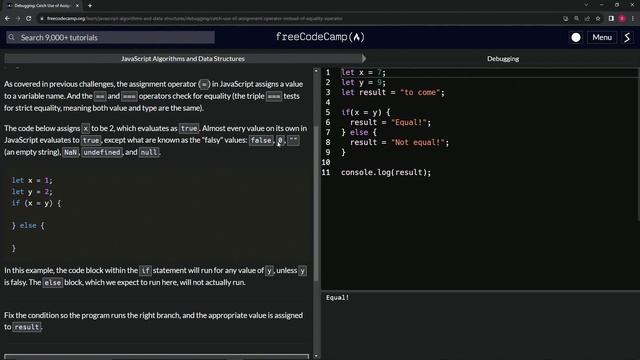Click 'let x = 1;' in the example code
This screenshot has width=640, height=360.
tap(32, 180)
